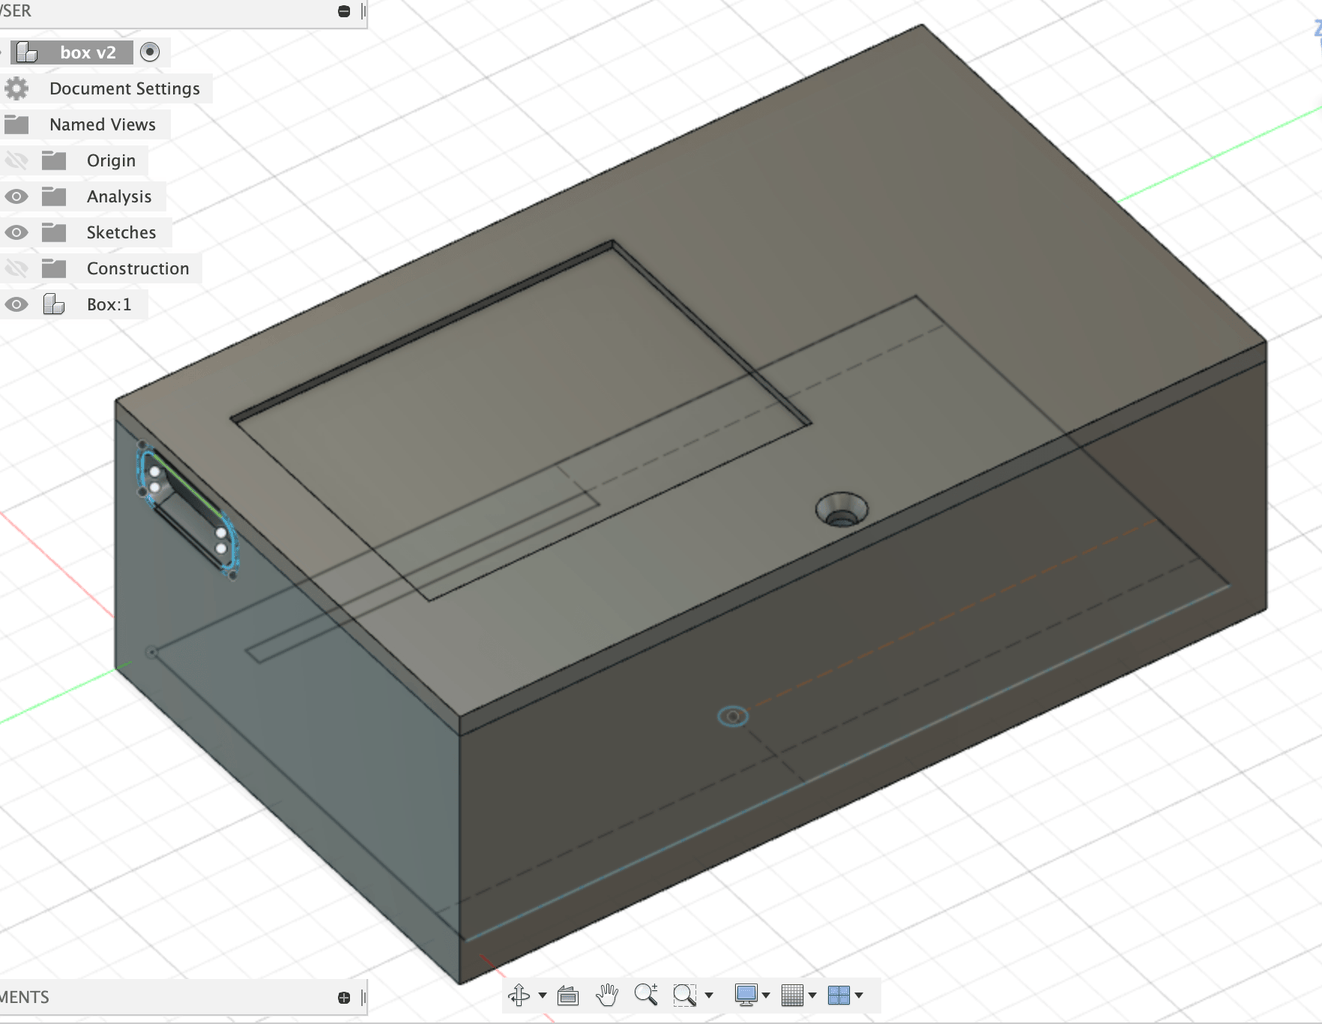The height and width of the screenshot is (1024, 1322).
Task: Toggle the activate radio button for box v2
Action: (x=150, y=52)
